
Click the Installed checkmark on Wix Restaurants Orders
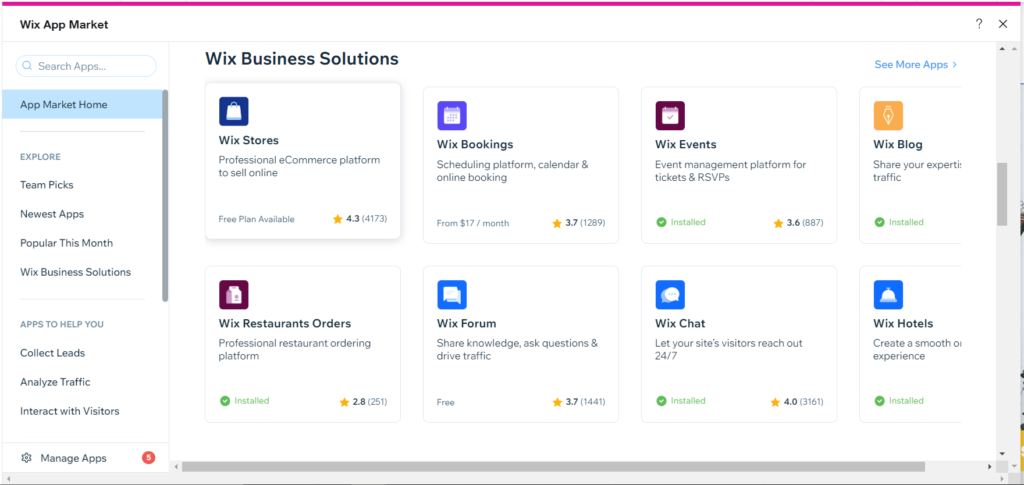coord(225,401)
